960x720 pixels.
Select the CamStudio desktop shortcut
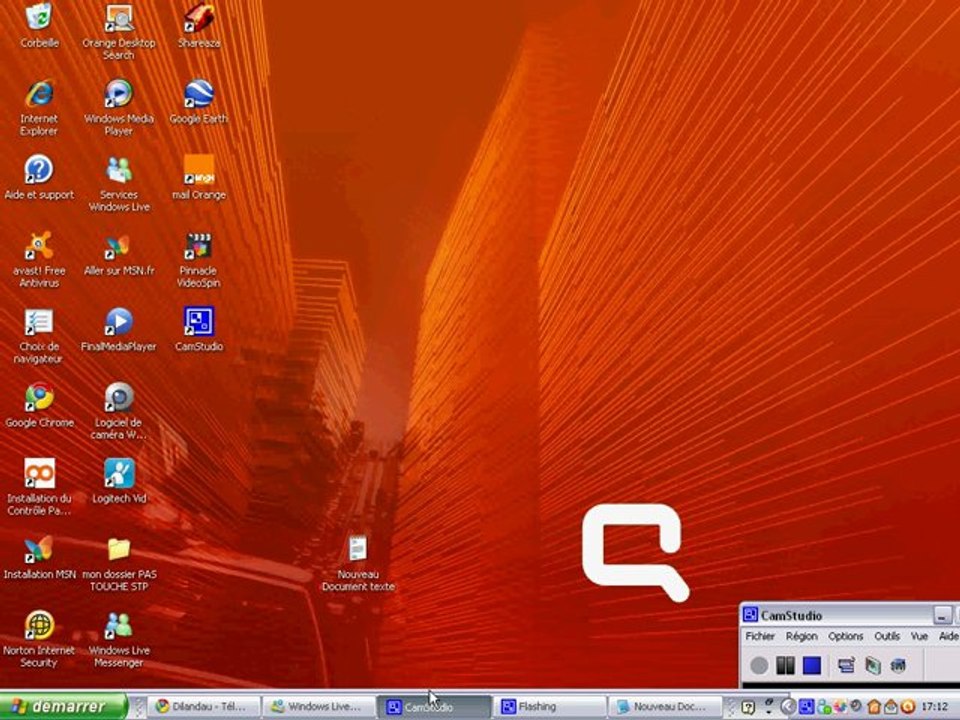[x=198, y=329]
